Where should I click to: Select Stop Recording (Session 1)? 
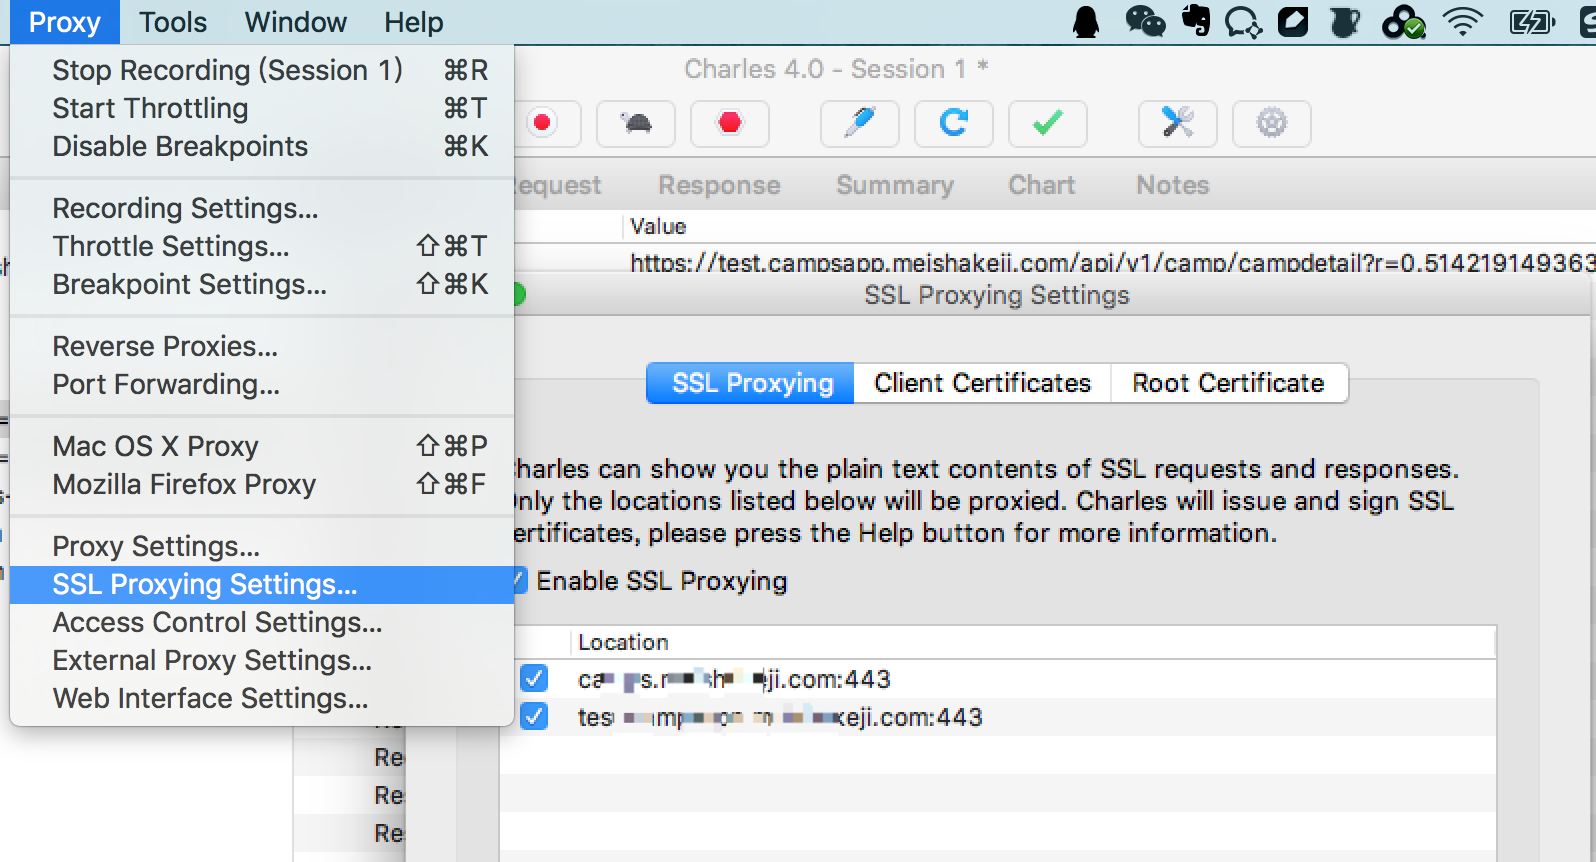[262, 70]
